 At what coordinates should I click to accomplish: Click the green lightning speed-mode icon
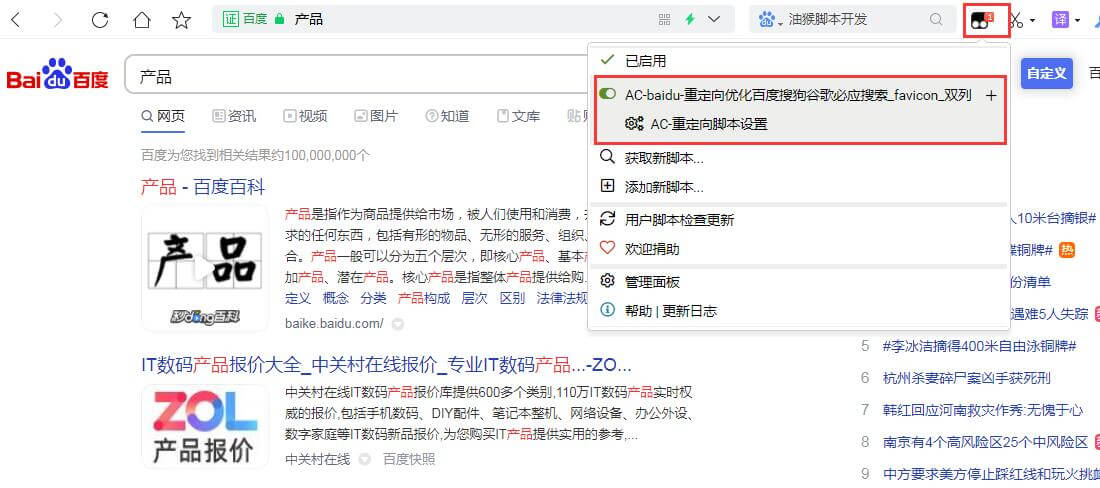pyautogui.click(x=690, y=20)
